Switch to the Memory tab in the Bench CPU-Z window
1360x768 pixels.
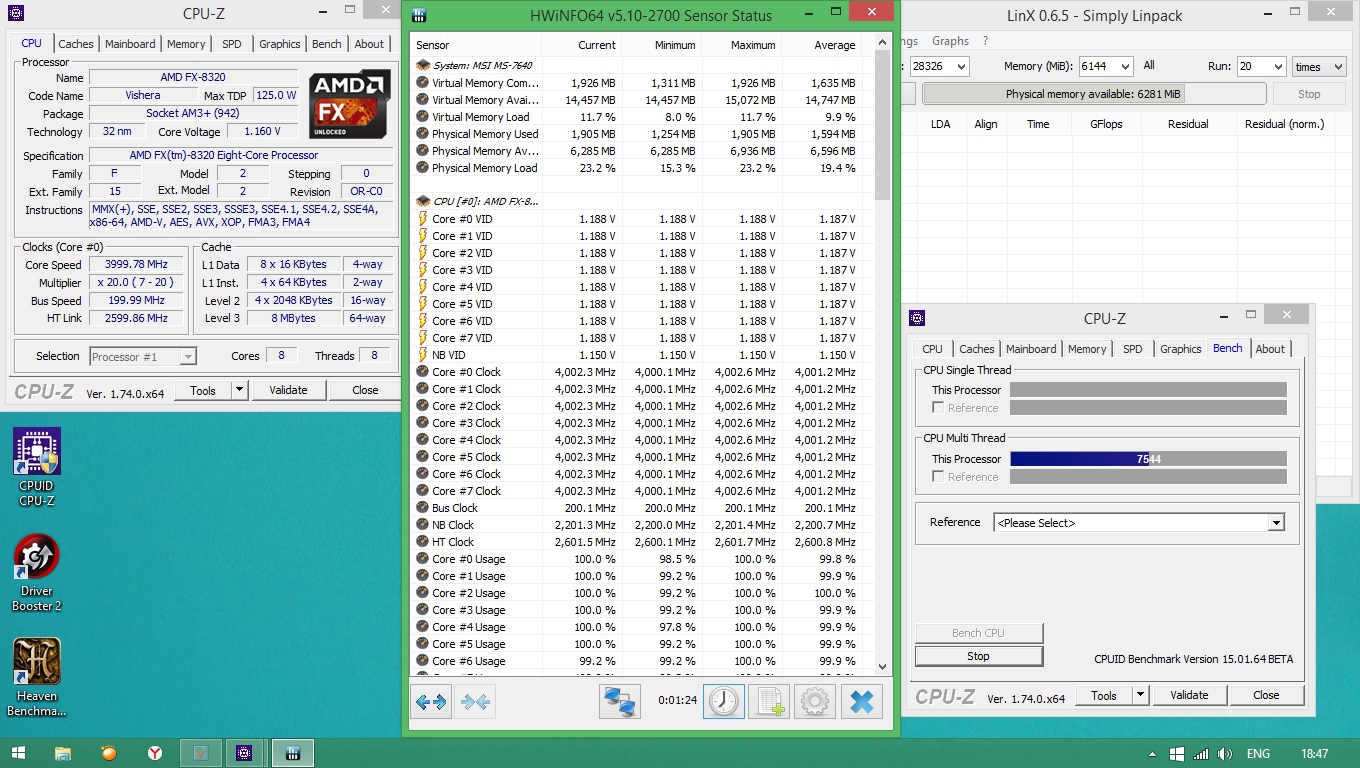pos(1087,349)
